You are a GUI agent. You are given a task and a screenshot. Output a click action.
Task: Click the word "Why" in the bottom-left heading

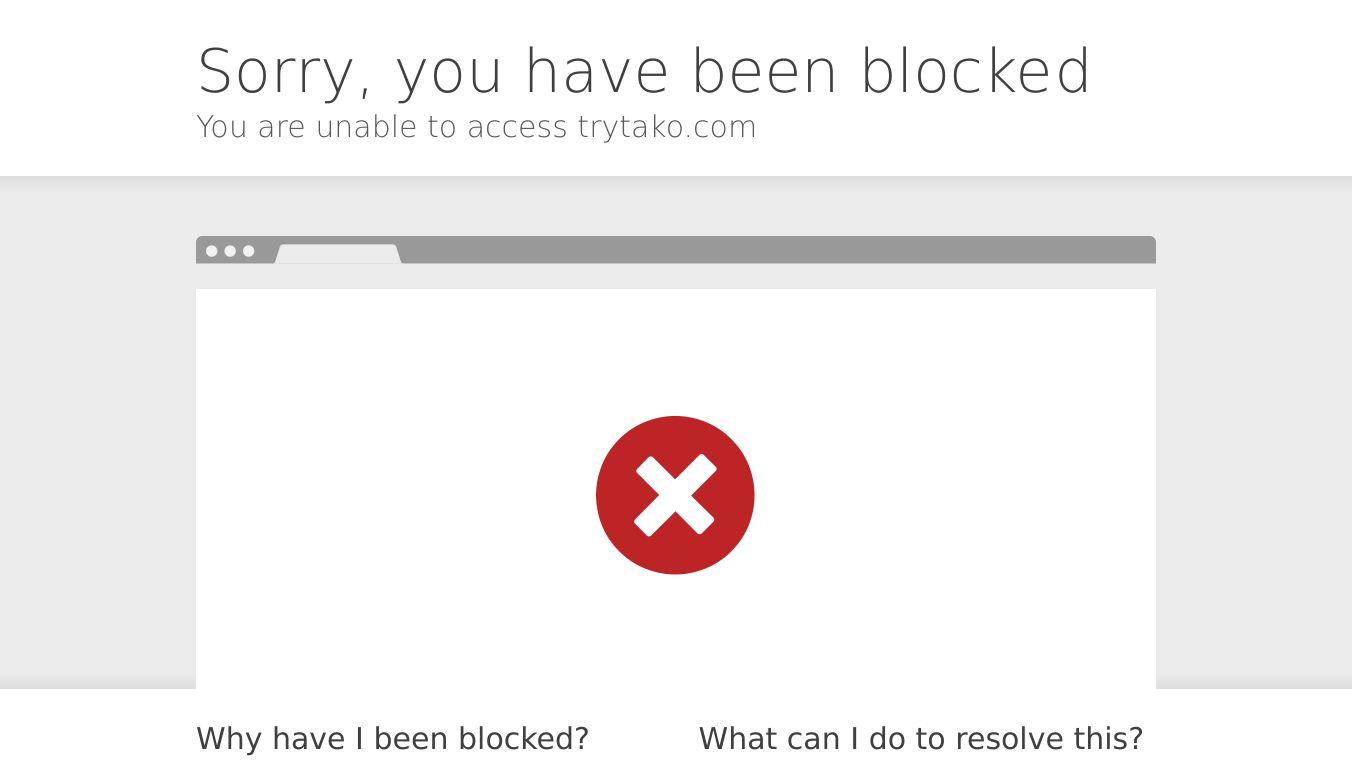(230, 739)
